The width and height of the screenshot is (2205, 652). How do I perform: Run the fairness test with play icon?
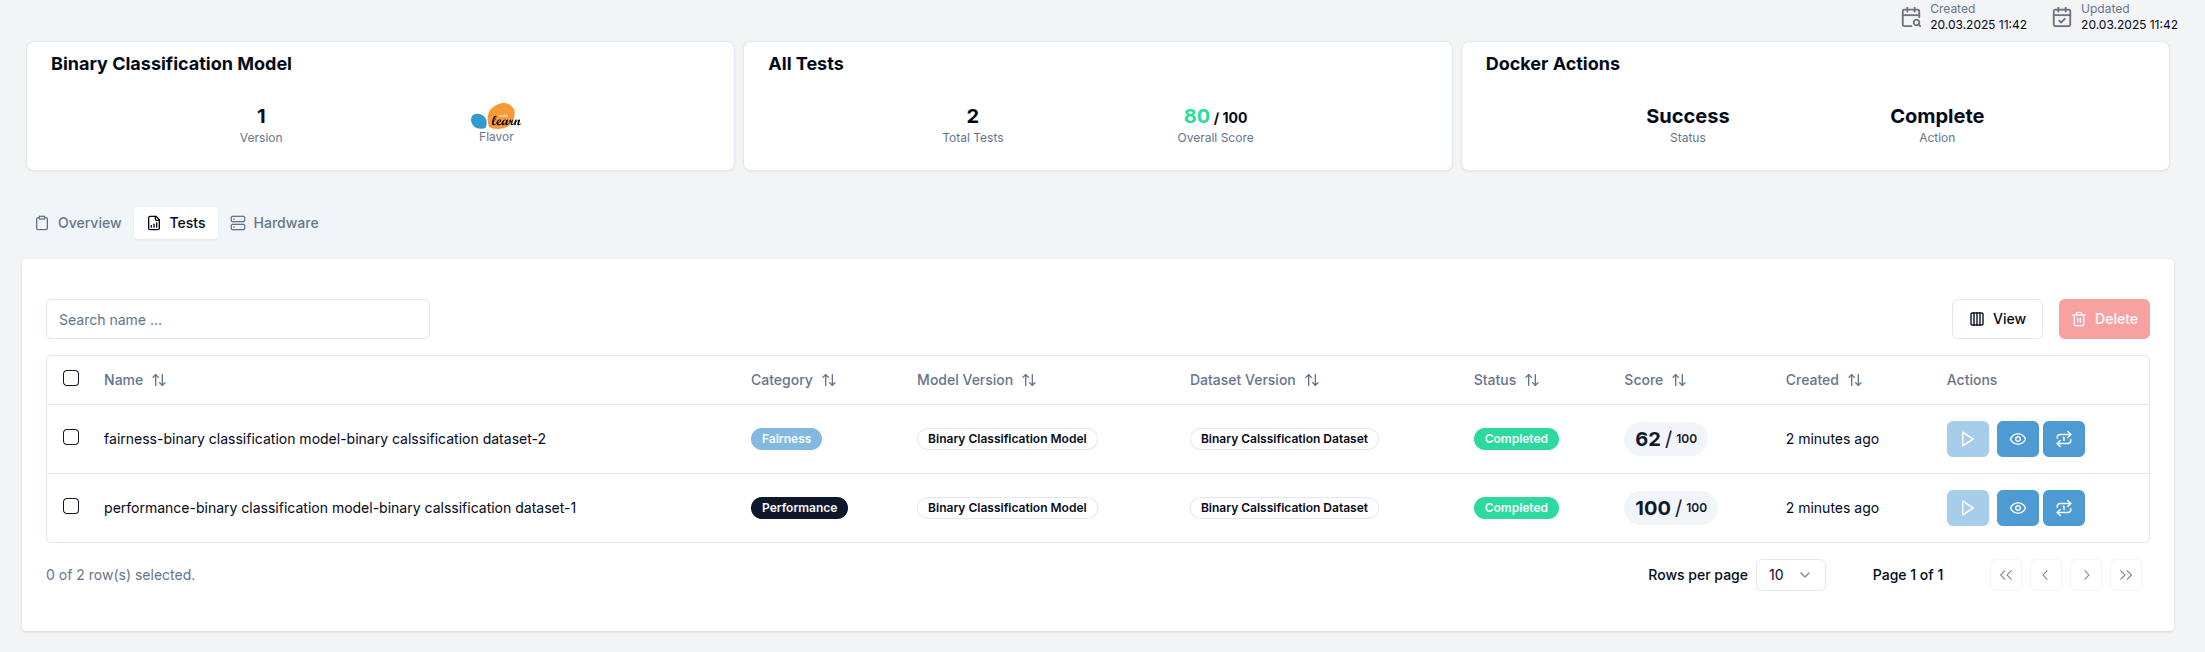point(1966,439)
